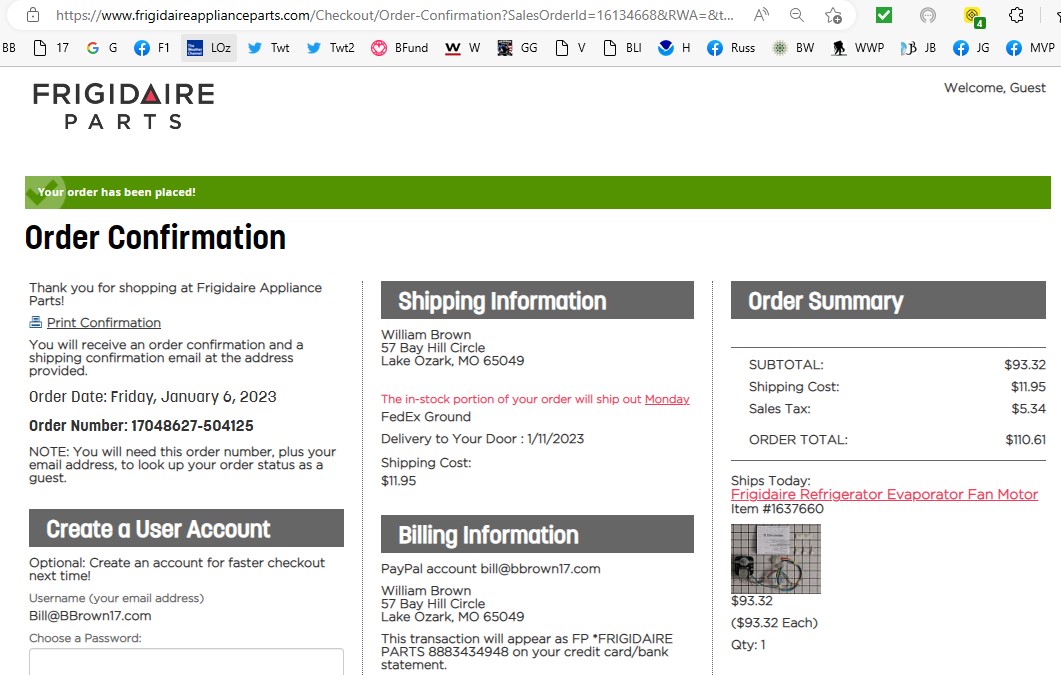Open the Google 'G' bookmark
1061x675 pixels.
[102, 48]
